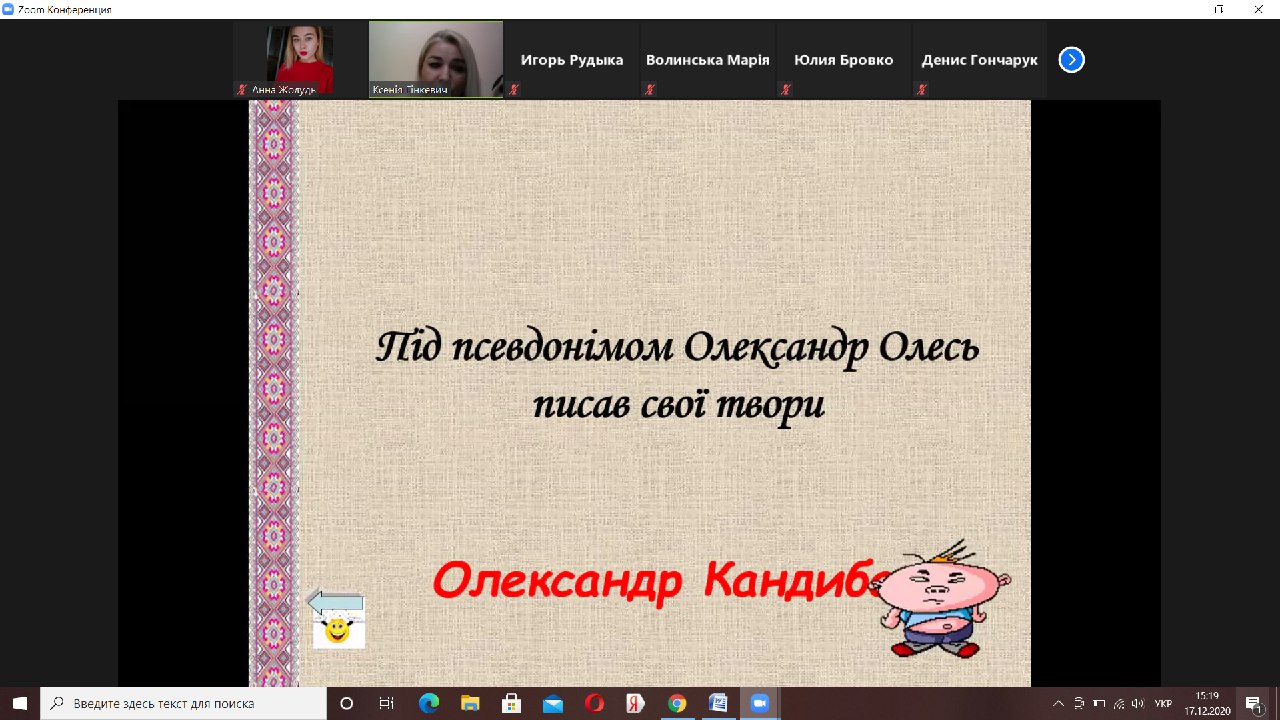Open Yandex browser from the taskbar

tap(635, 703)
